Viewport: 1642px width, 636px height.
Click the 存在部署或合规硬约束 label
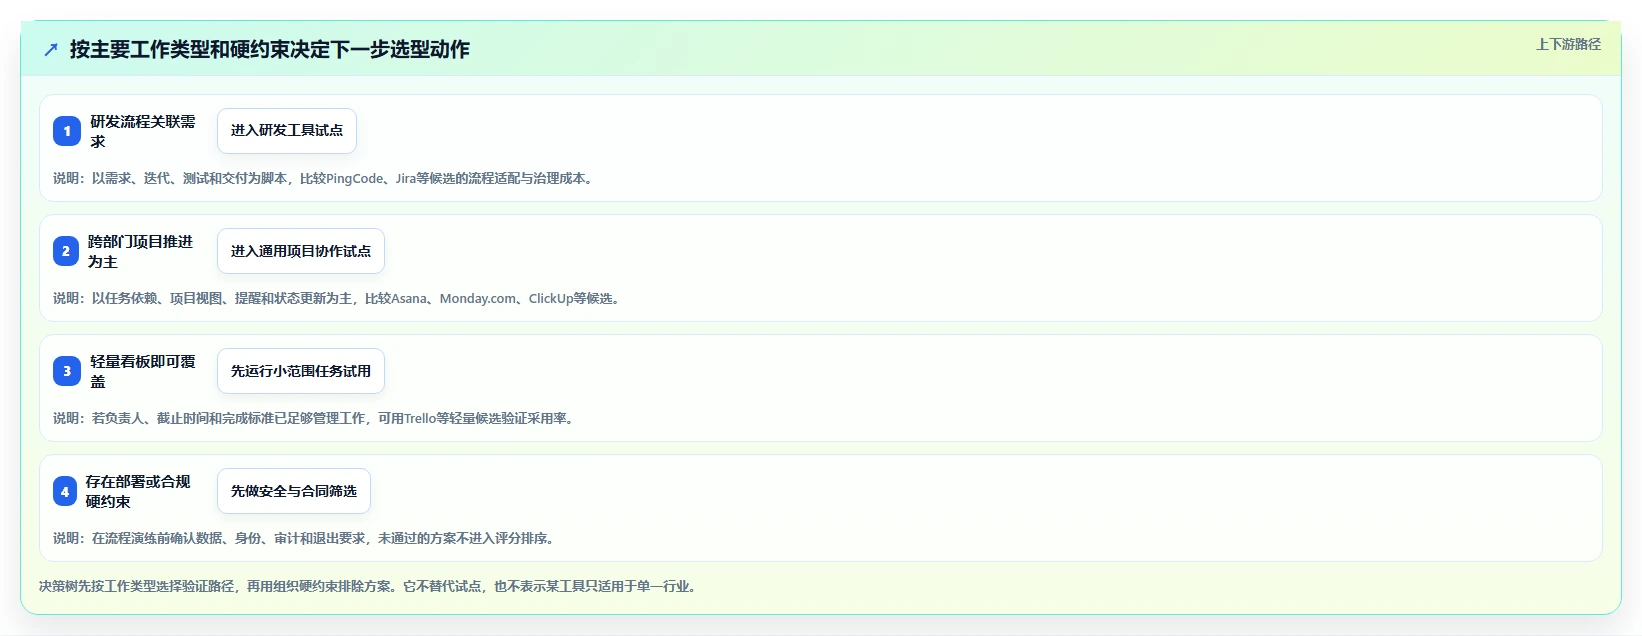coord(138,491)
